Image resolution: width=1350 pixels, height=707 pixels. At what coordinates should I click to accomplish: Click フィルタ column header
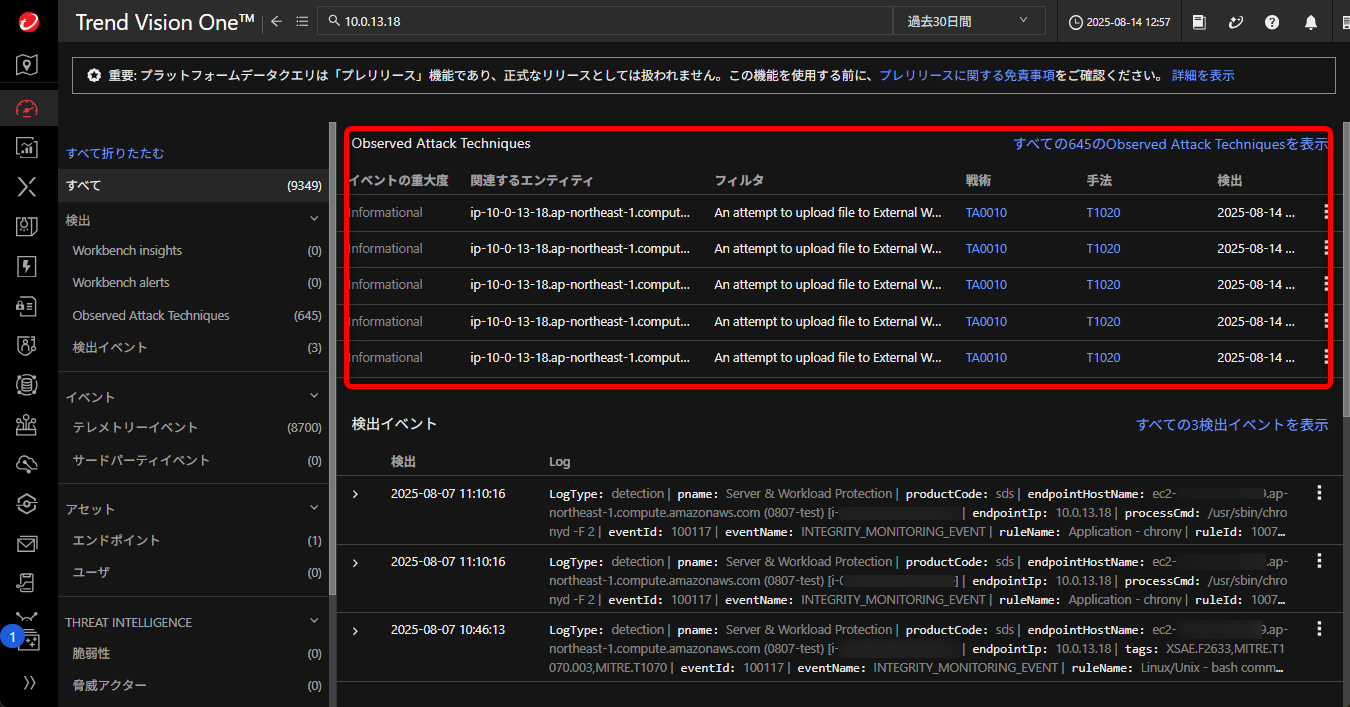pyautogui.click(x=739, y=180)
